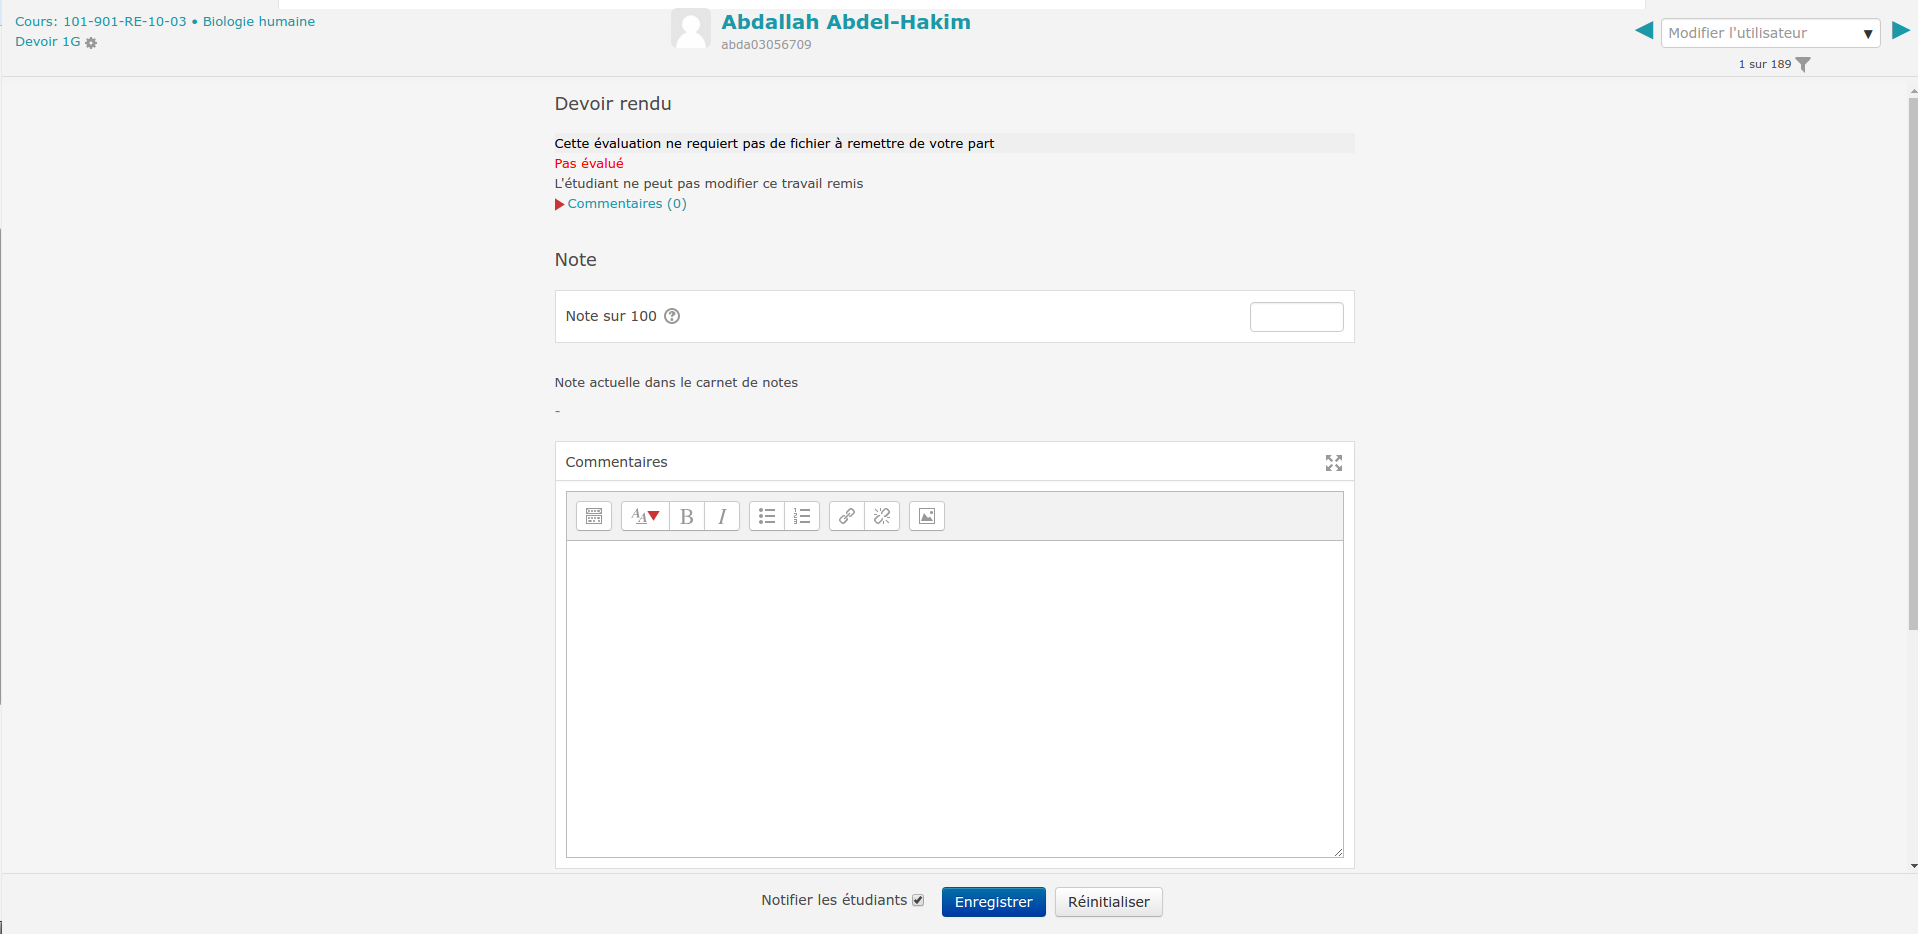Click the Enregistrer button
This screenshot has height=934, width=1918.
click(x=993, y=902)
